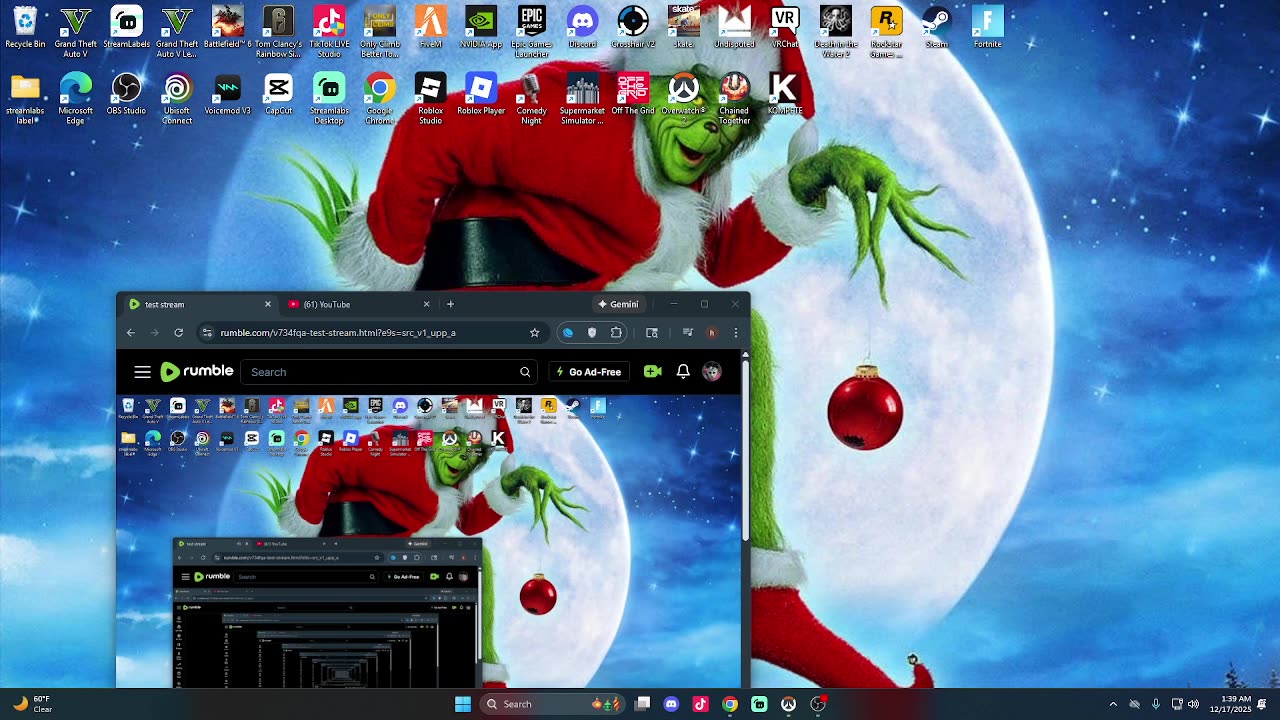Open Discord from the taskbar

click(671, 704)
